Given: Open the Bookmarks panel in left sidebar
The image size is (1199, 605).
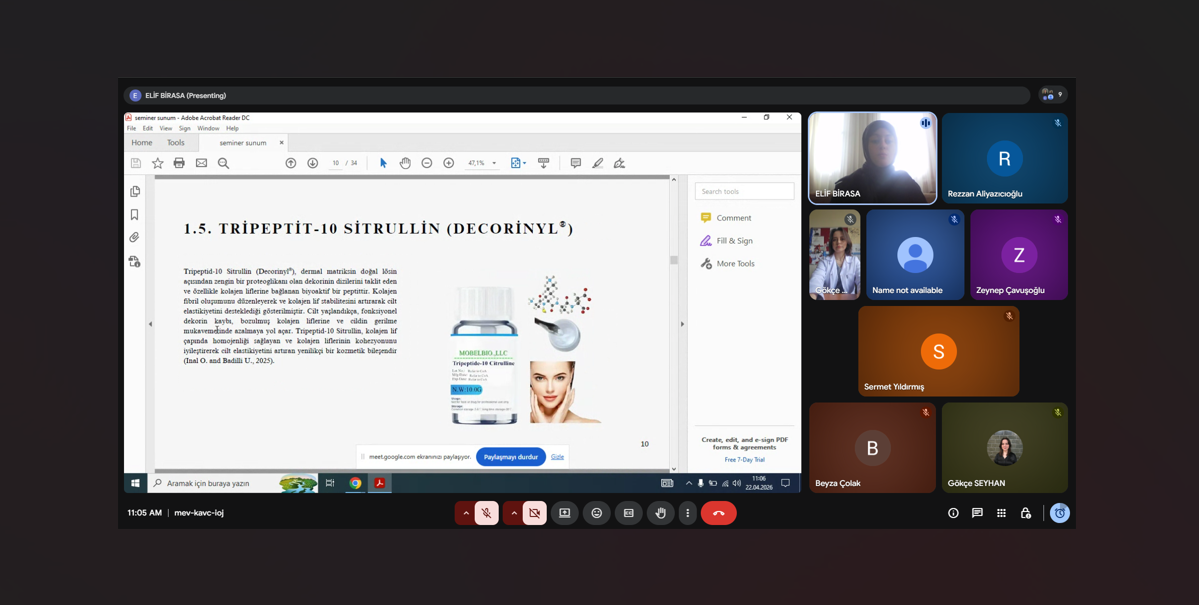Looking at the screenshot, I should tap(135, 215).
